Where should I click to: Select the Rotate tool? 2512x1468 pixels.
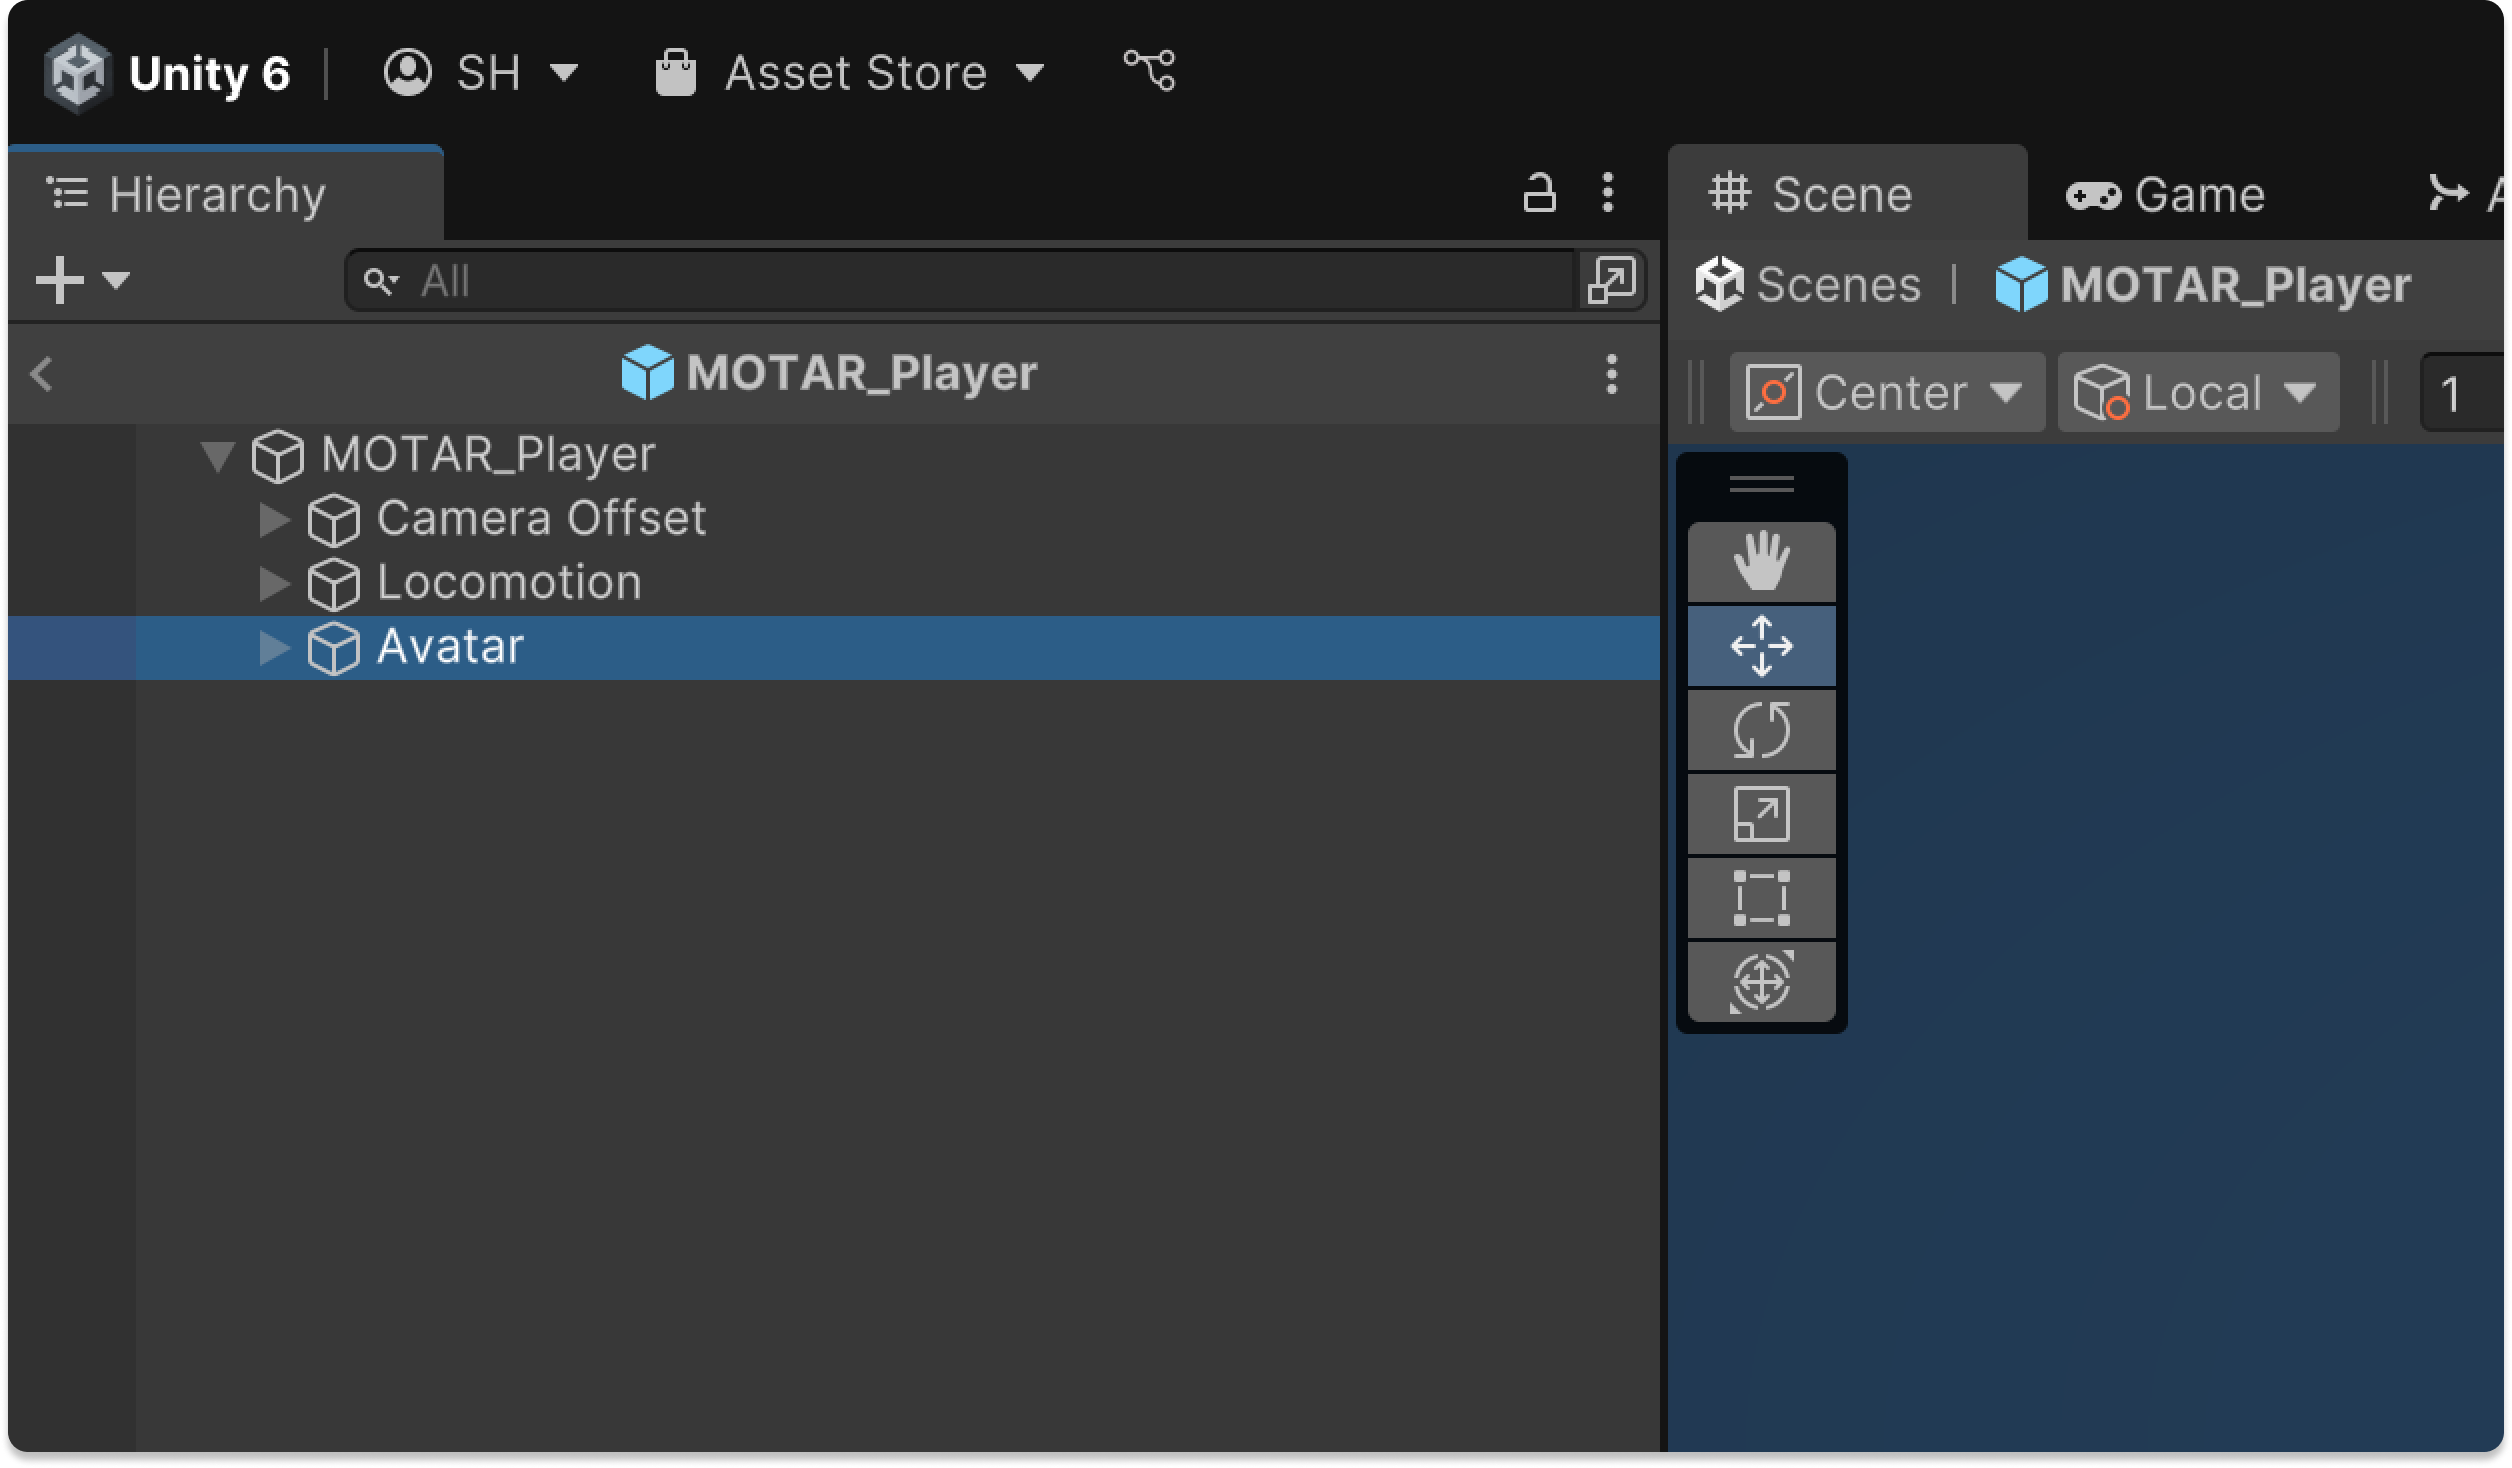point(1761,730)
